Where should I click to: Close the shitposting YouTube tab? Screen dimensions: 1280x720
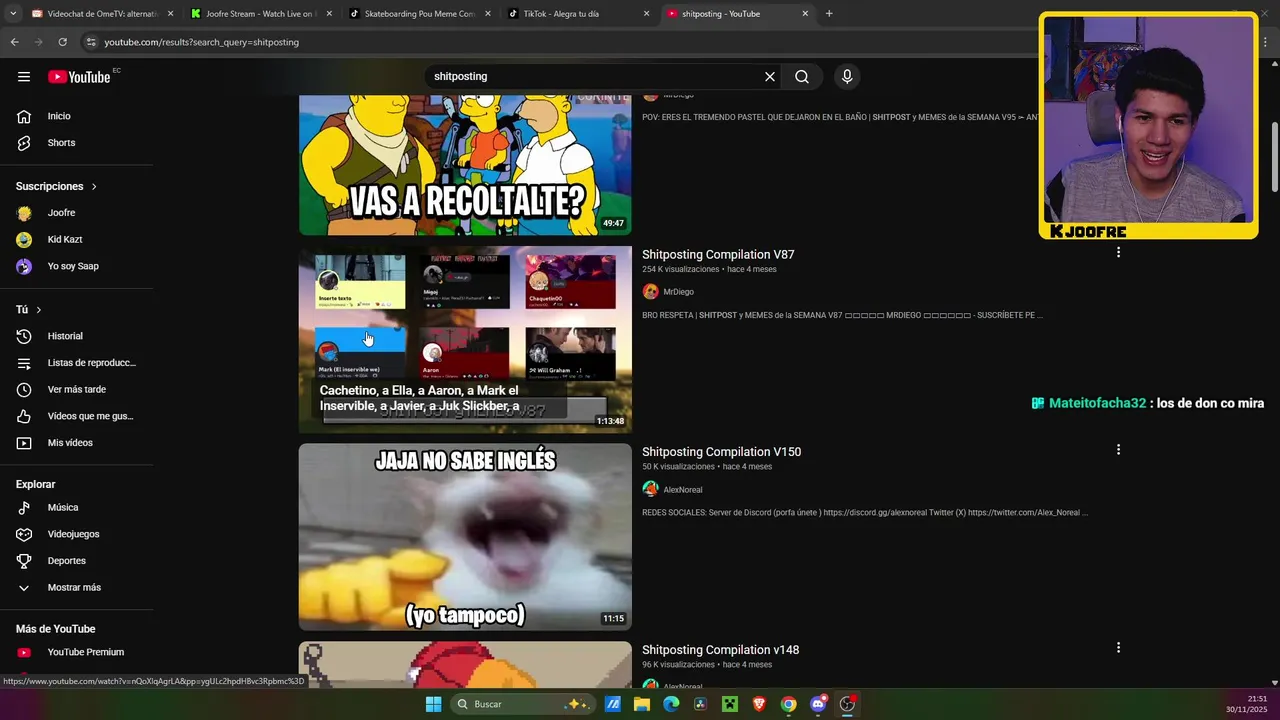coord(805,14)
